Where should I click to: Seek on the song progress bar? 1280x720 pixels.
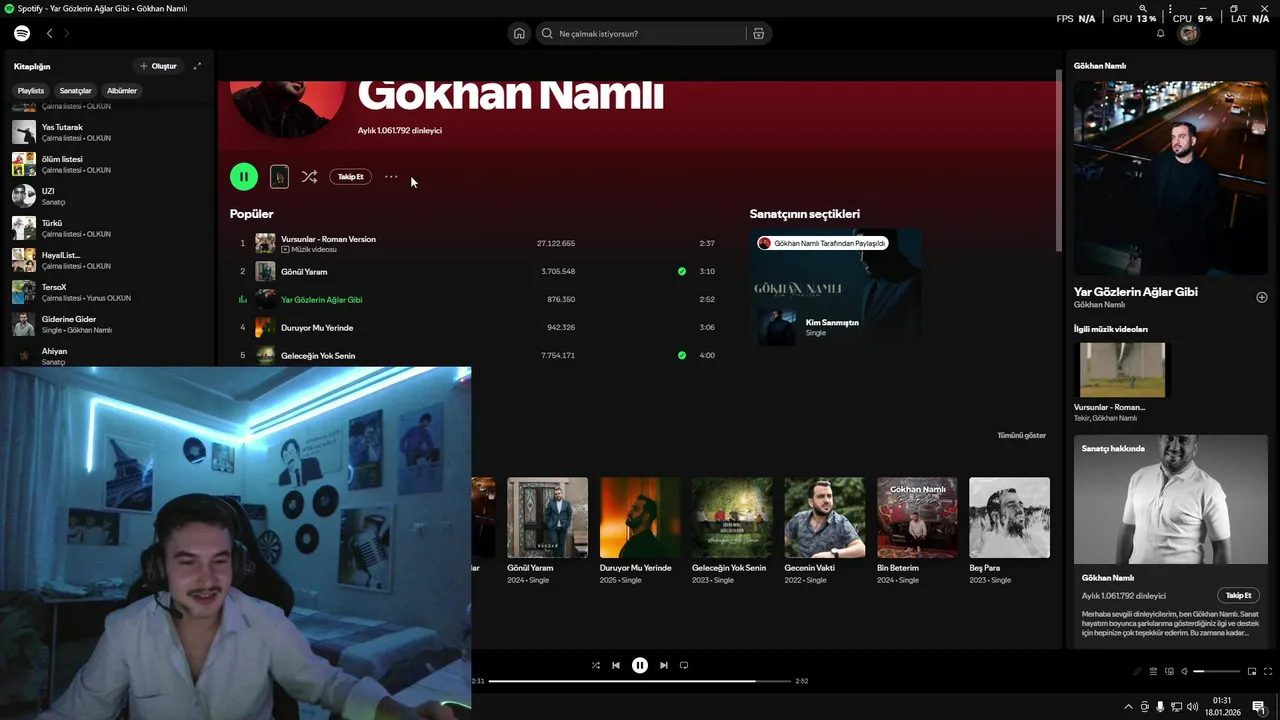pyautogui.click(x=640, y=681)
